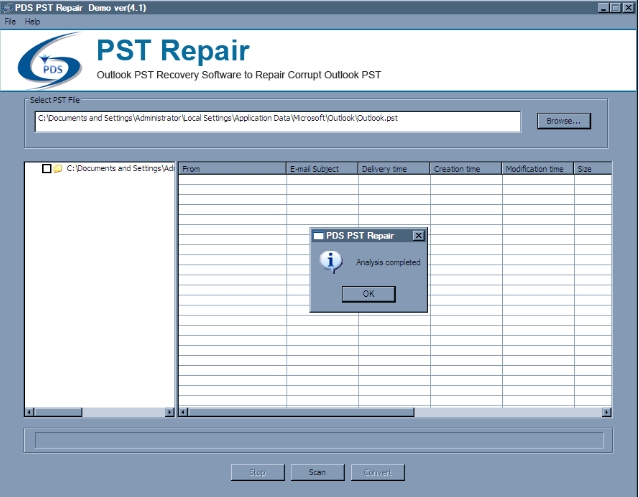Click the Creation time column header
The height and width of the screenshot is (497, 639).
pos(466,169)
